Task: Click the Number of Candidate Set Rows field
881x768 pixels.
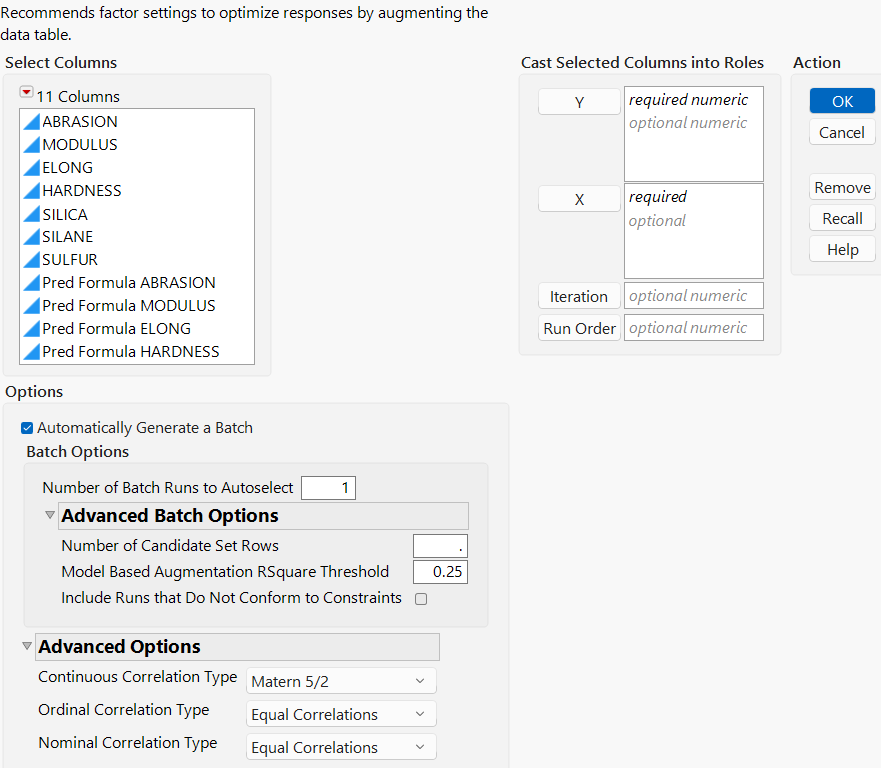Action: (x=440, y=546)
